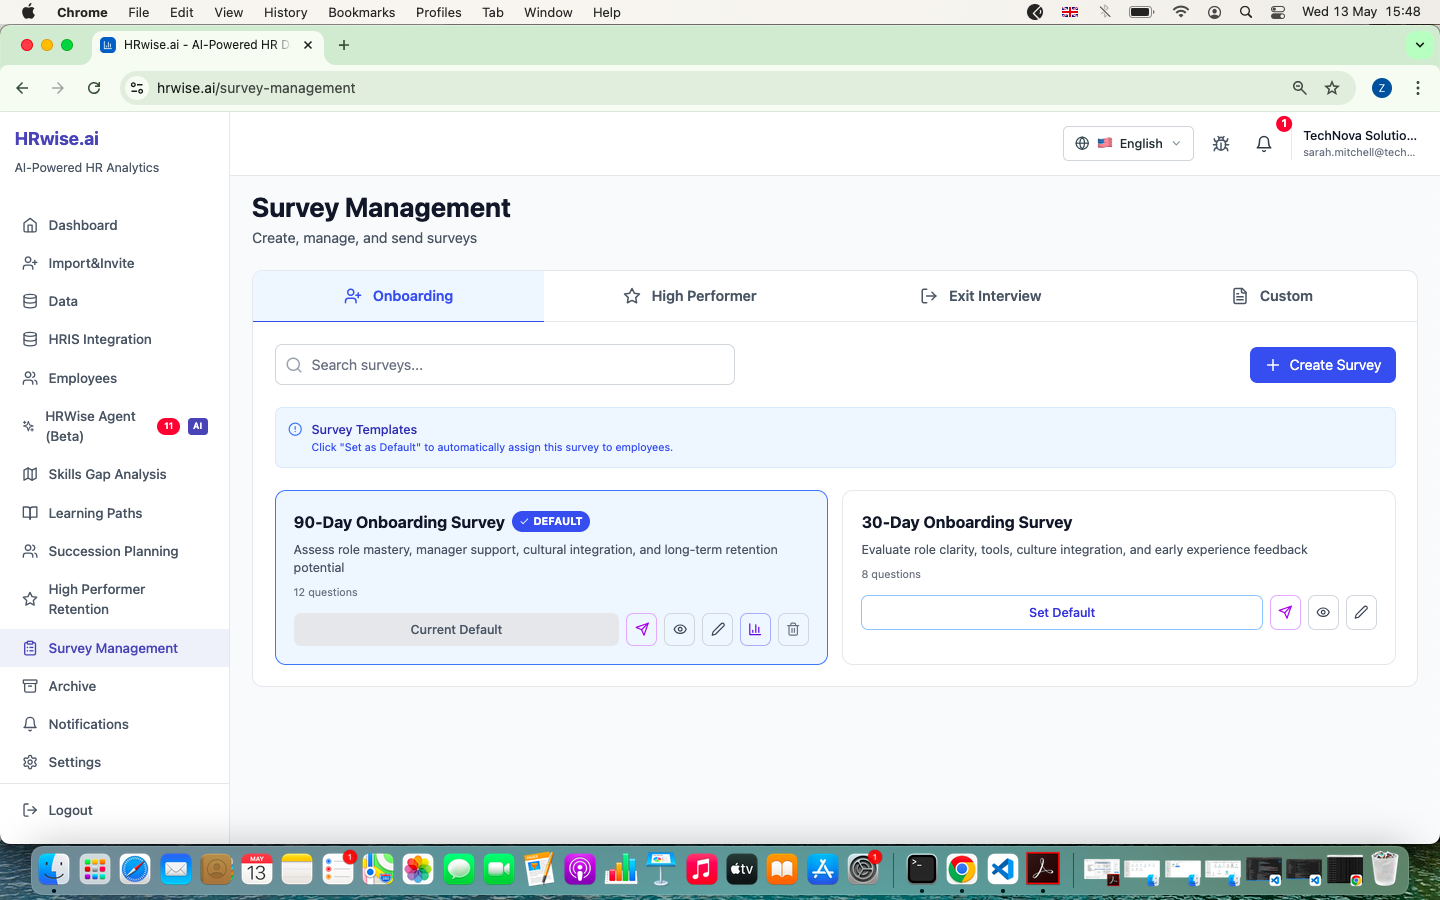Open Skills Gap Analysis in sidebar

click(x=115, y=475)
